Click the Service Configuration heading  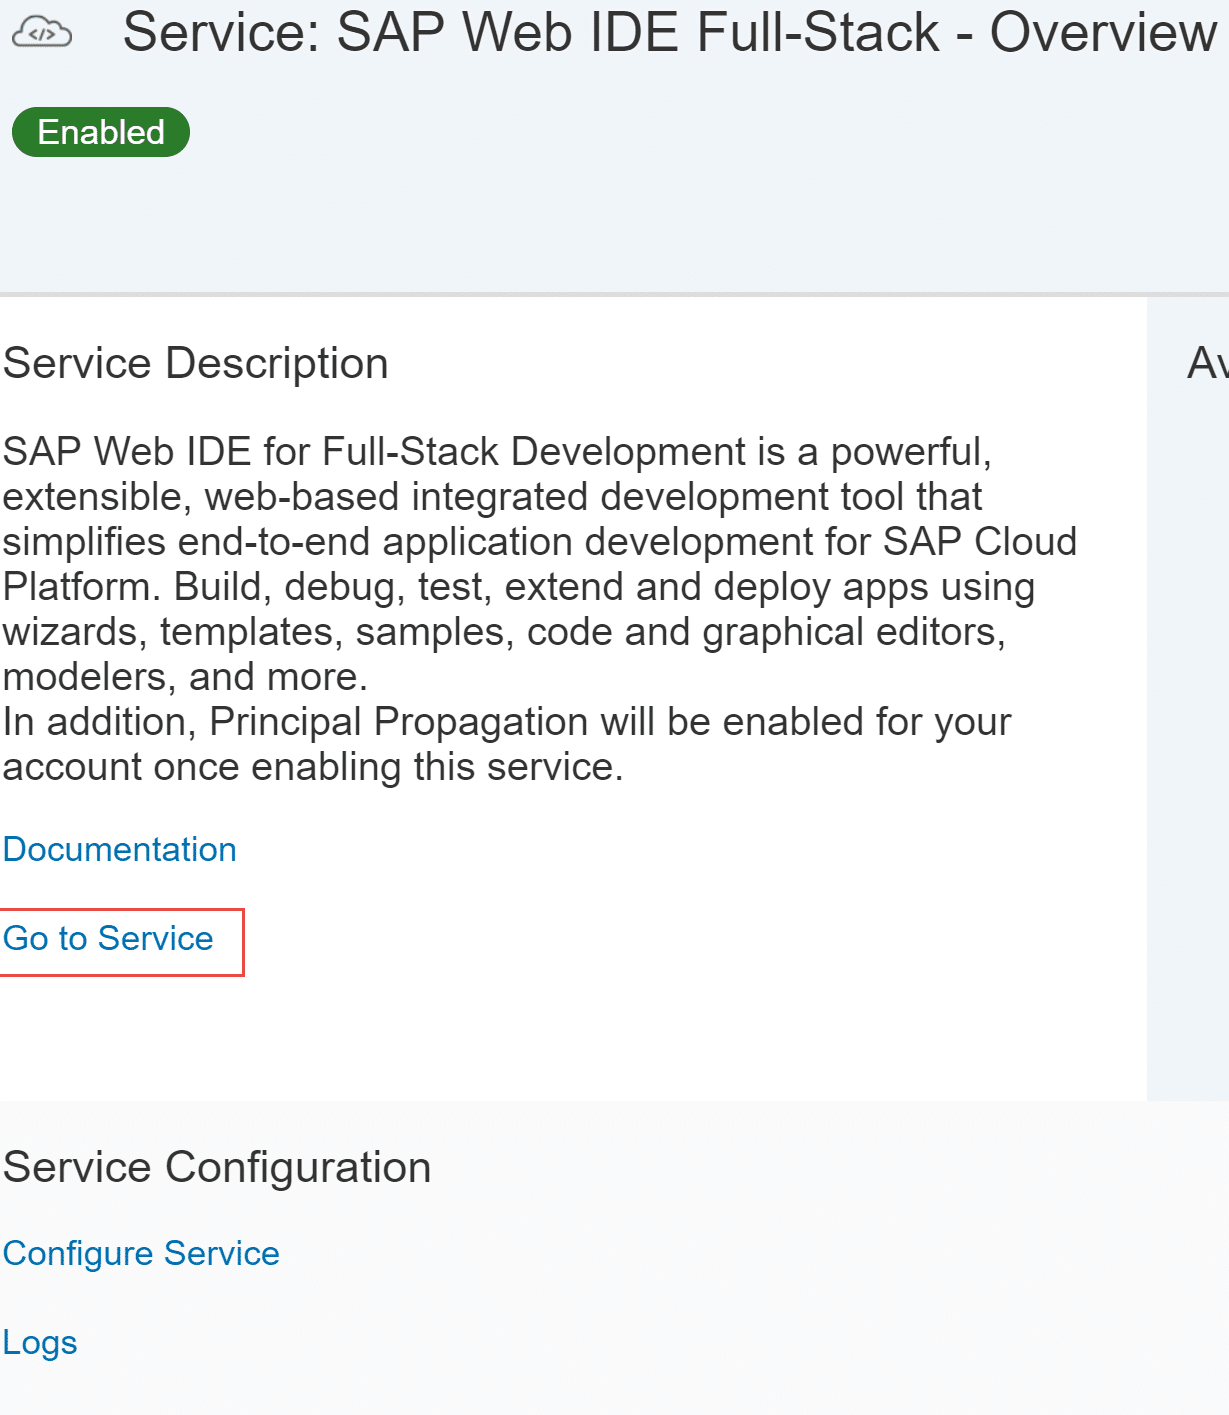point(217,1167)
